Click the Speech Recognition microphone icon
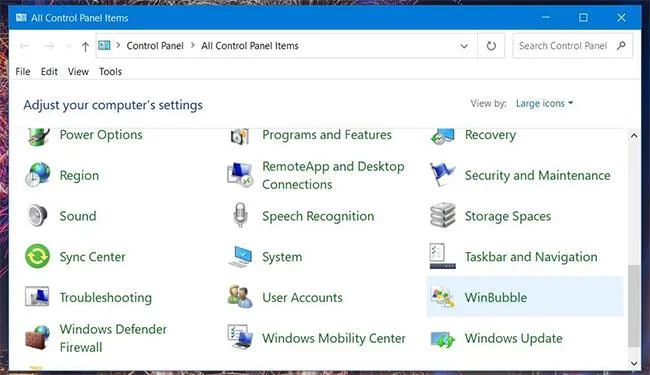650x375 pixels. coord(240,215)
